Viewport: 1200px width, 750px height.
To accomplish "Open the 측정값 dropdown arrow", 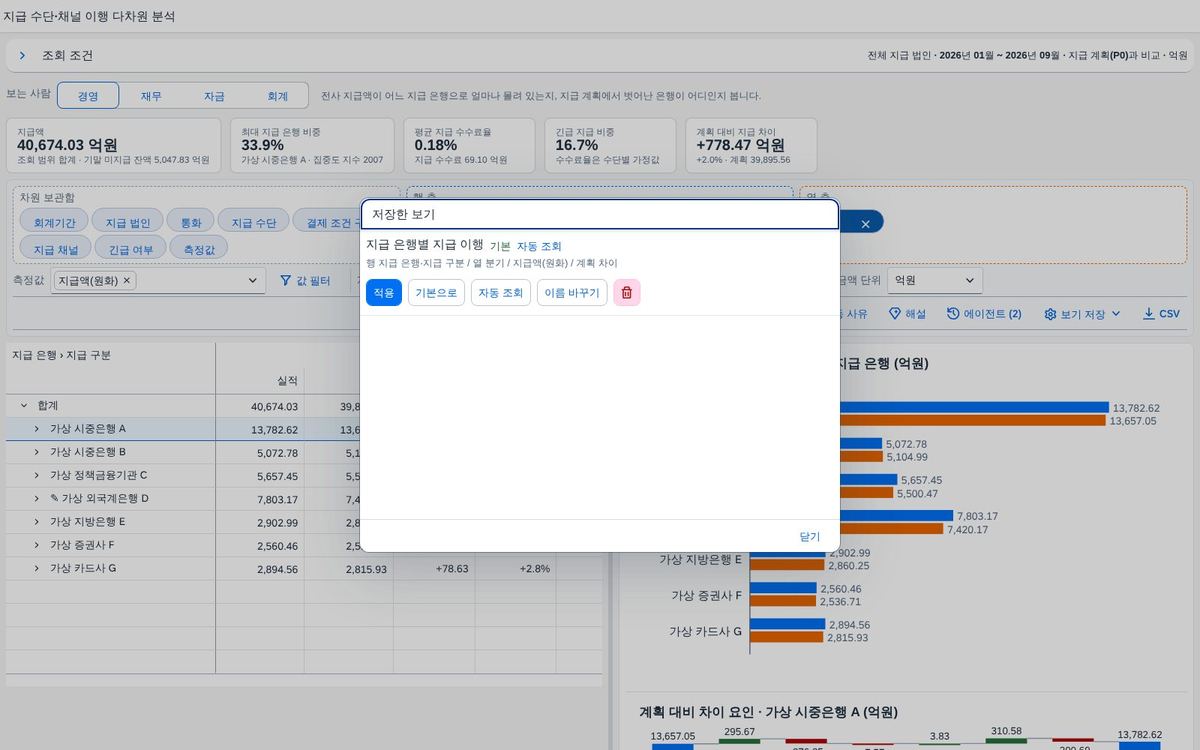I will pyautogui.click(x=253, y=281).
